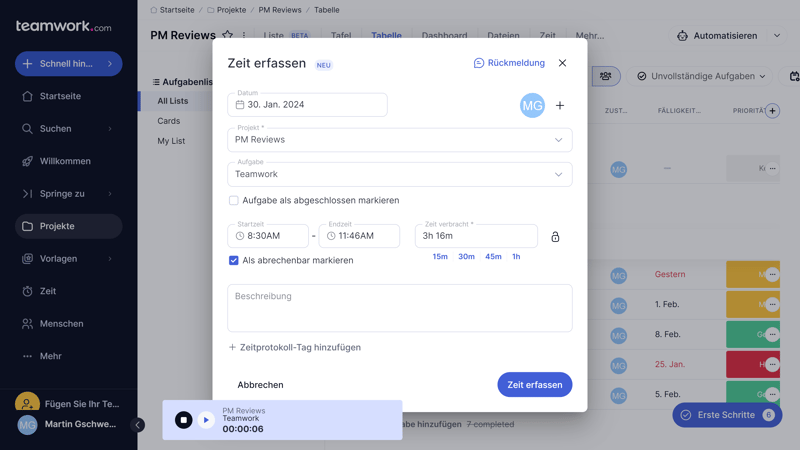Collapse the sidebar with chevron button
800x450 pixels.
pos(137,425)
